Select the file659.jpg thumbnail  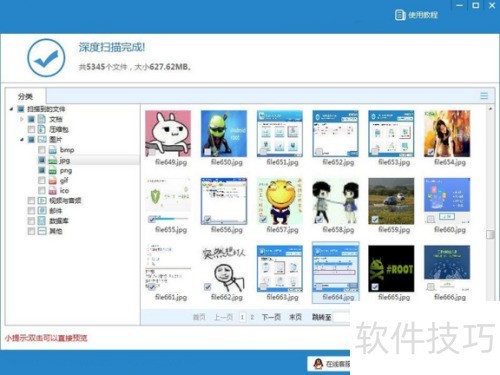(391, 201)
